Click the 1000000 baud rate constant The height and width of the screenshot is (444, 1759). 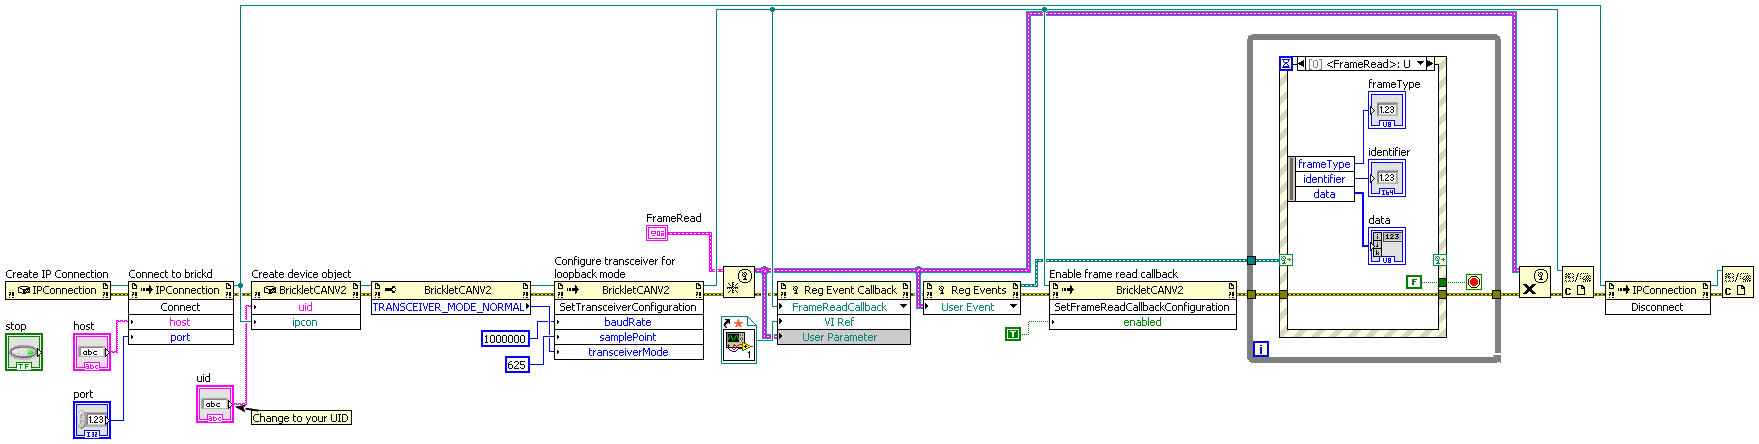(505, 339)
